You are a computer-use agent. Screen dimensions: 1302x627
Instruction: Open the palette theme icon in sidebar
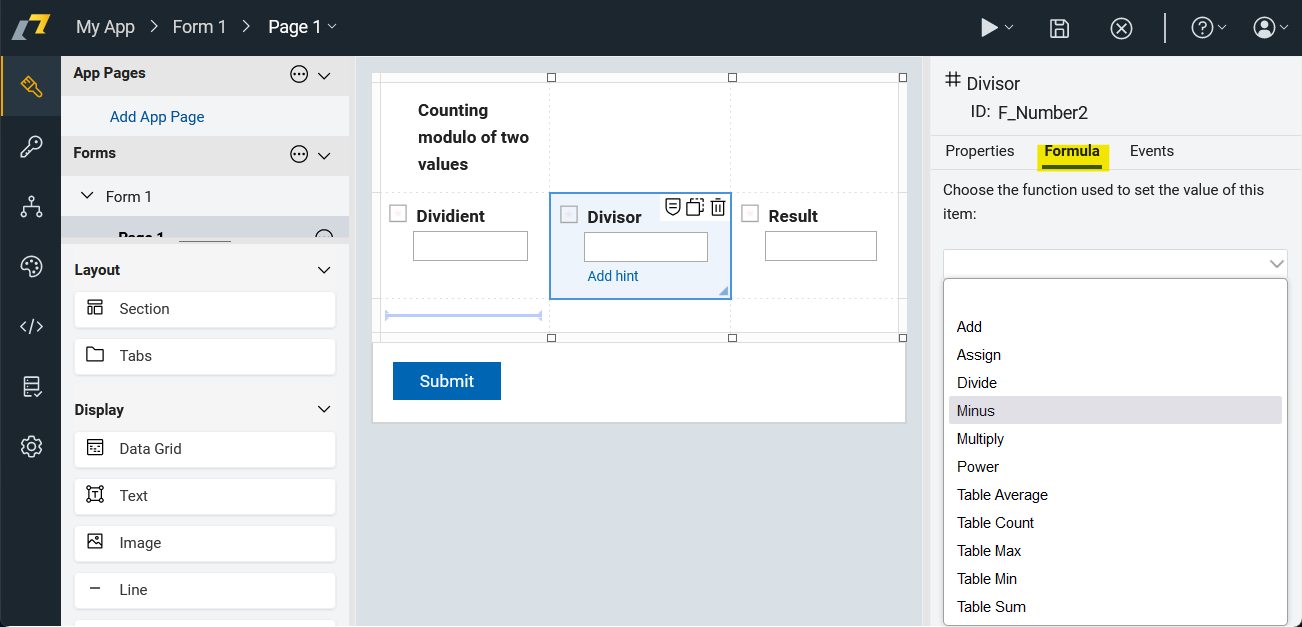point(31,266)
